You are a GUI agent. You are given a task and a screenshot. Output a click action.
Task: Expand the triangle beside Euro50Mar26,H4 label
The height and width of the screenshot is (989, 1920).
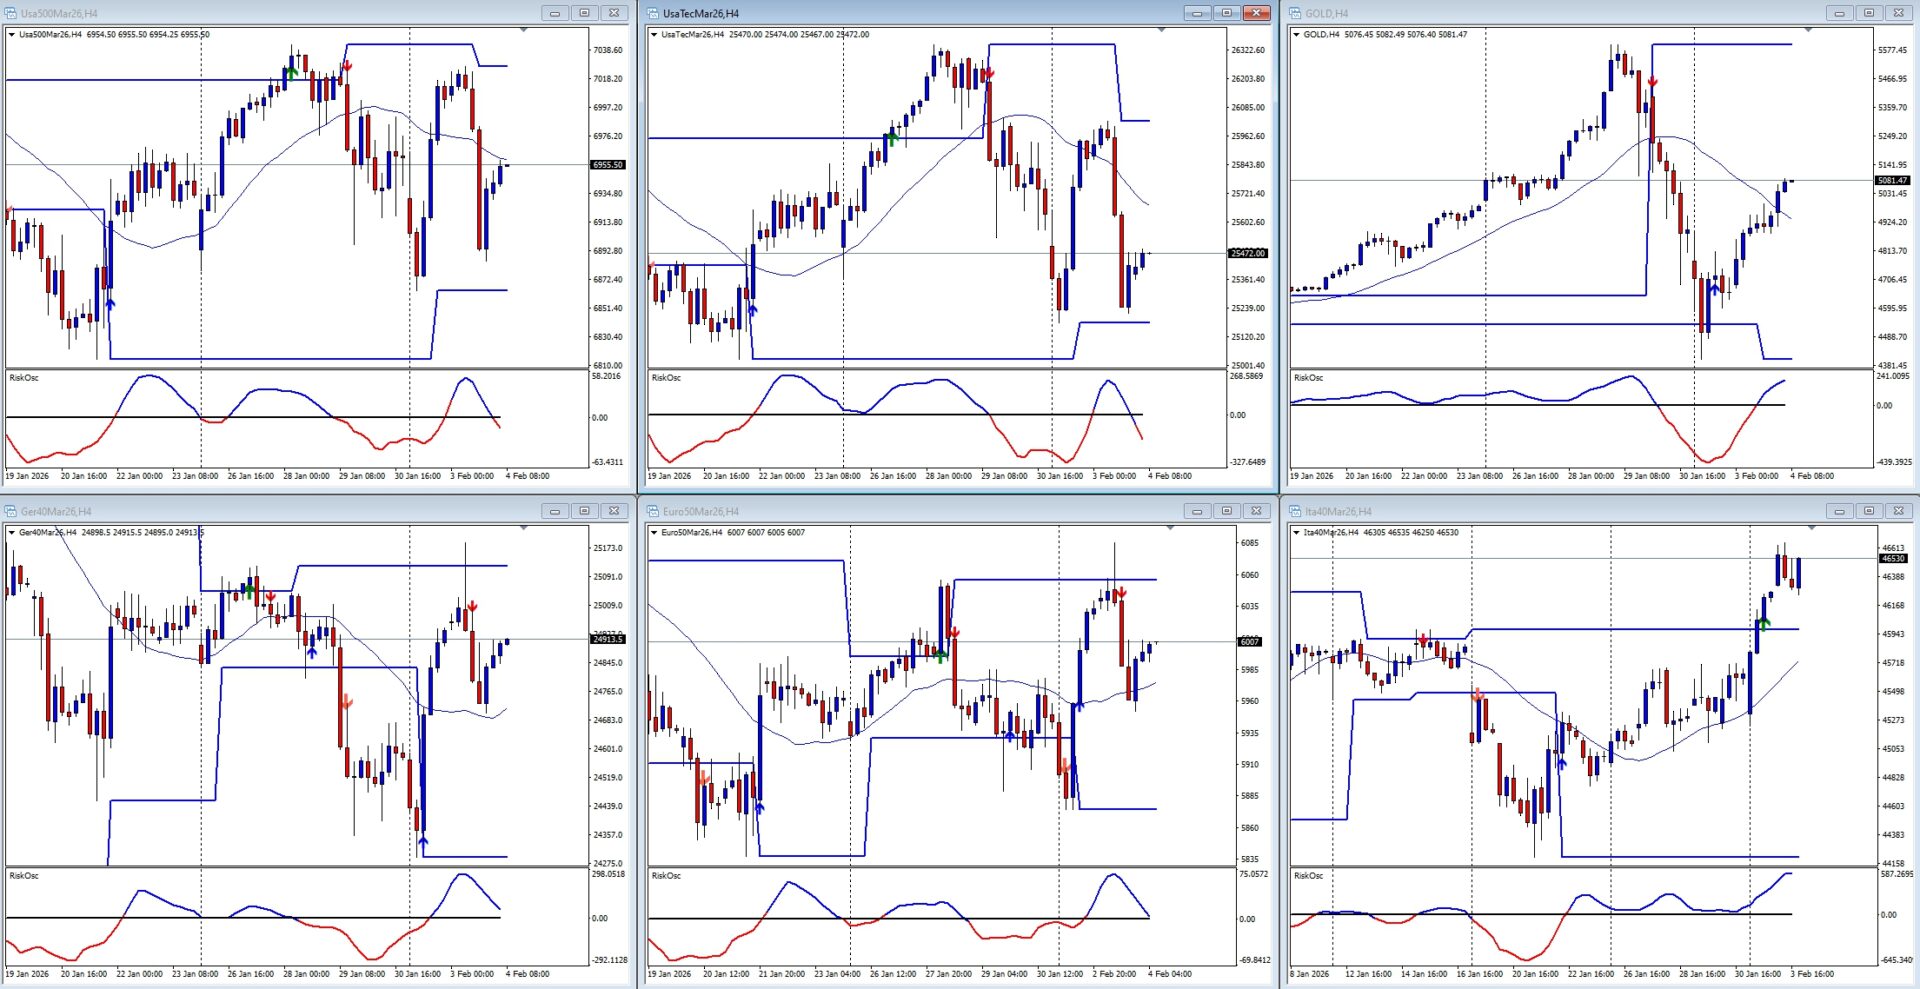point(653,533)
